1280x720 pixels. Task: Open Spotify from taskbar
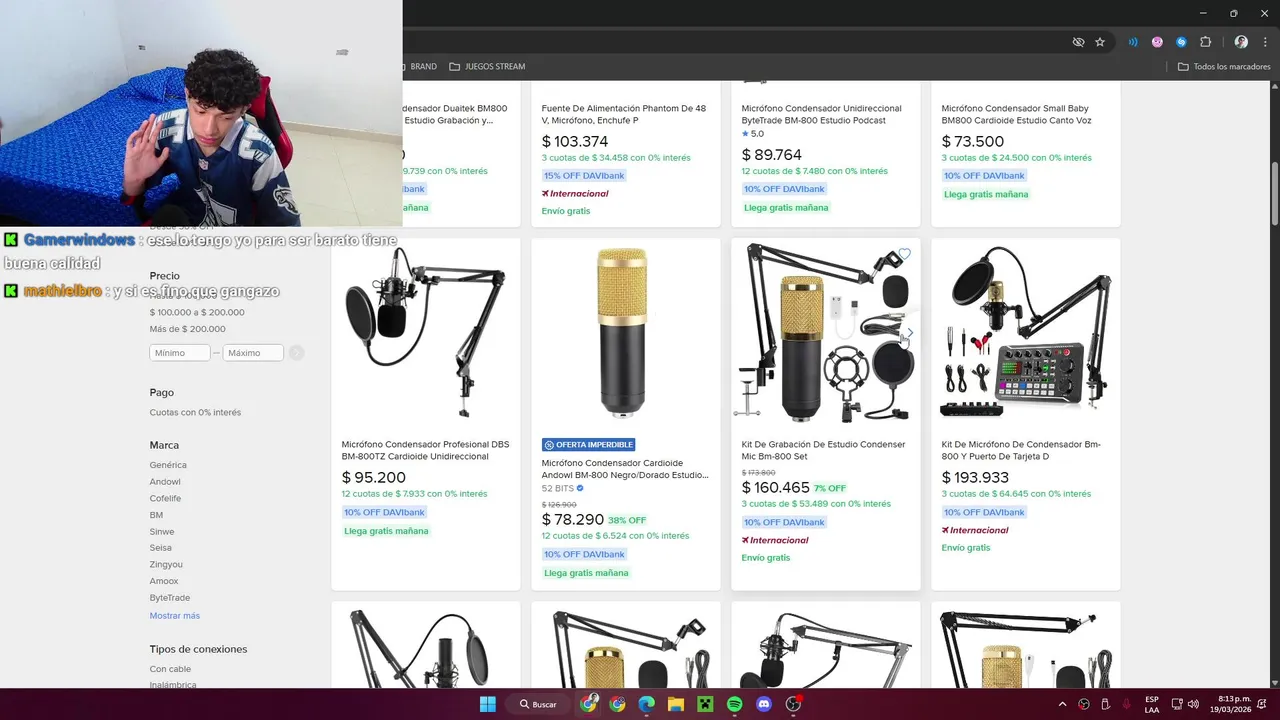(734, 704)
